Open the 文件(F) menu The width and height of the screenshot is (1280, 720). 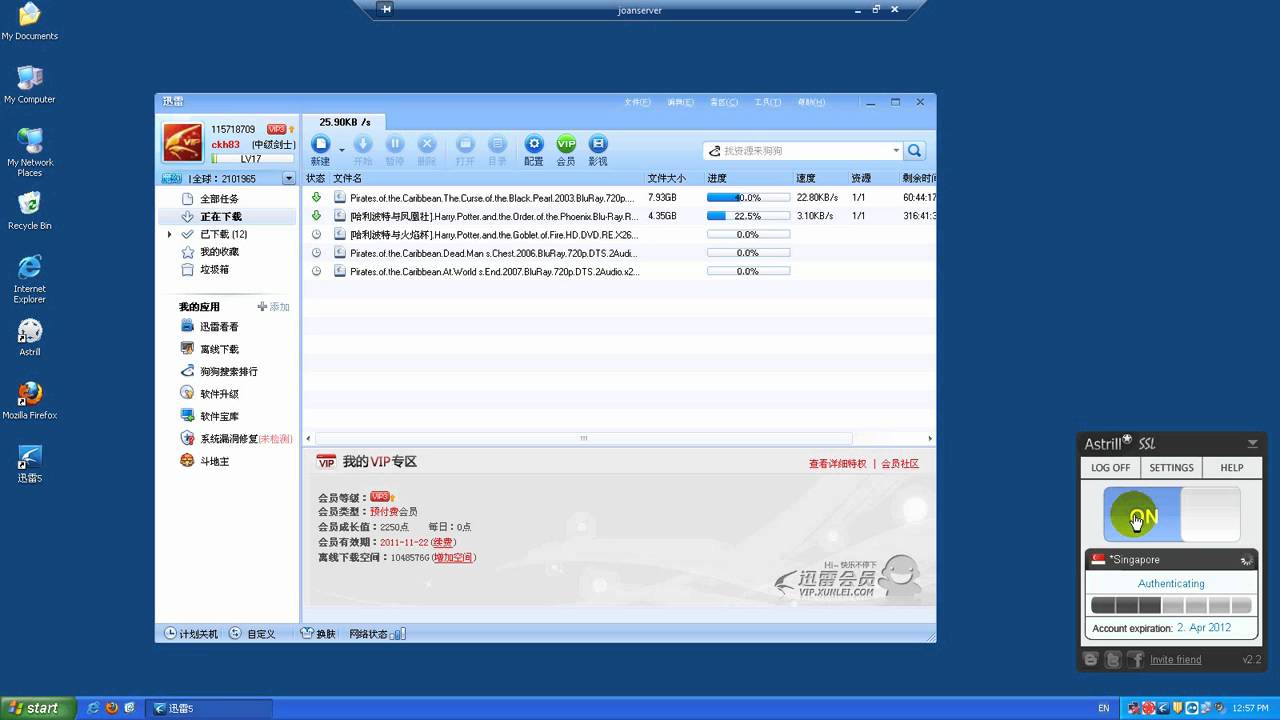[637, 102]
